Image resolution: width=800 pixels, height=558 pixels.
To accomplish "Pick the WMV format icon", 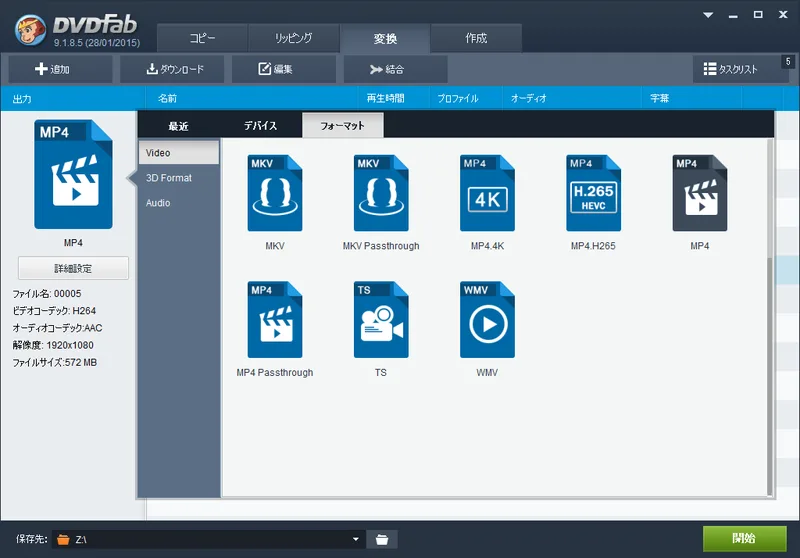I will (487, 320).
